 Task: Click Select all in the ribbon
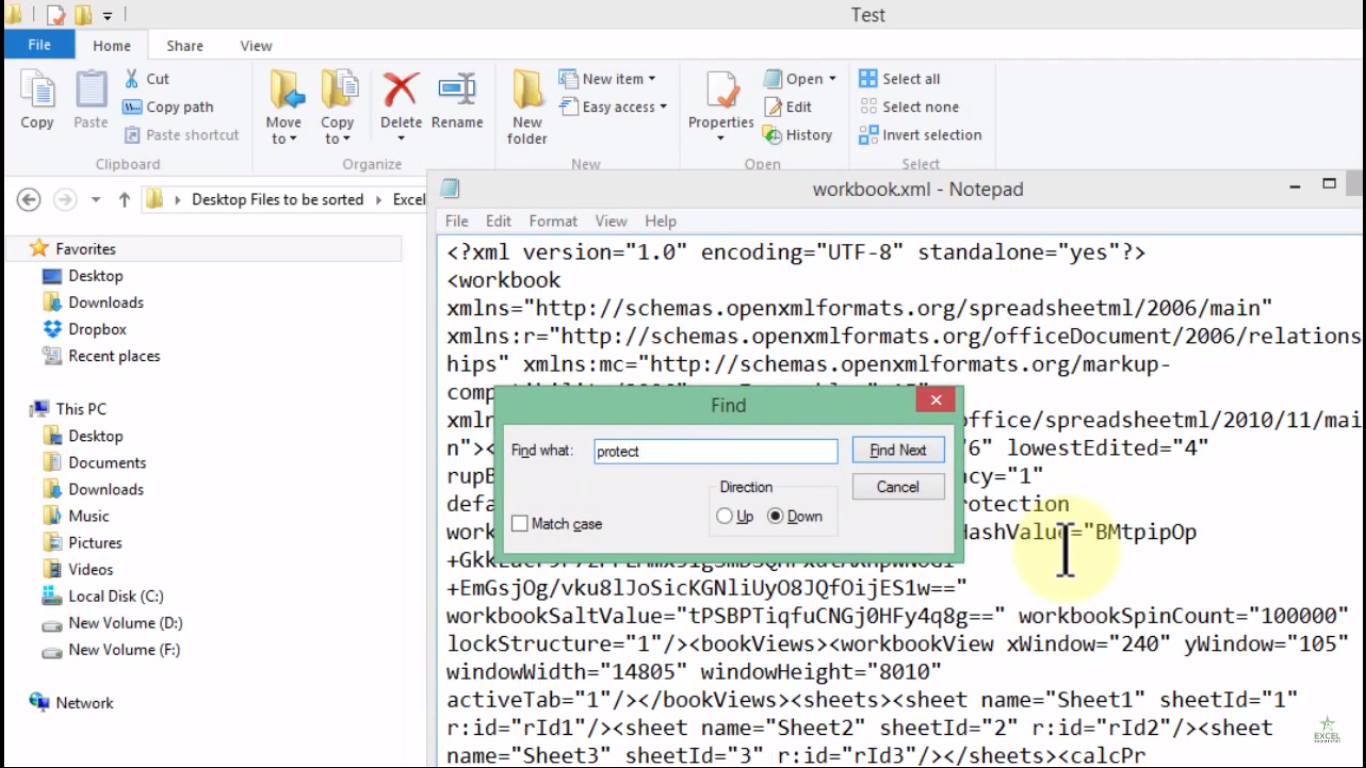tap(899, 78)
